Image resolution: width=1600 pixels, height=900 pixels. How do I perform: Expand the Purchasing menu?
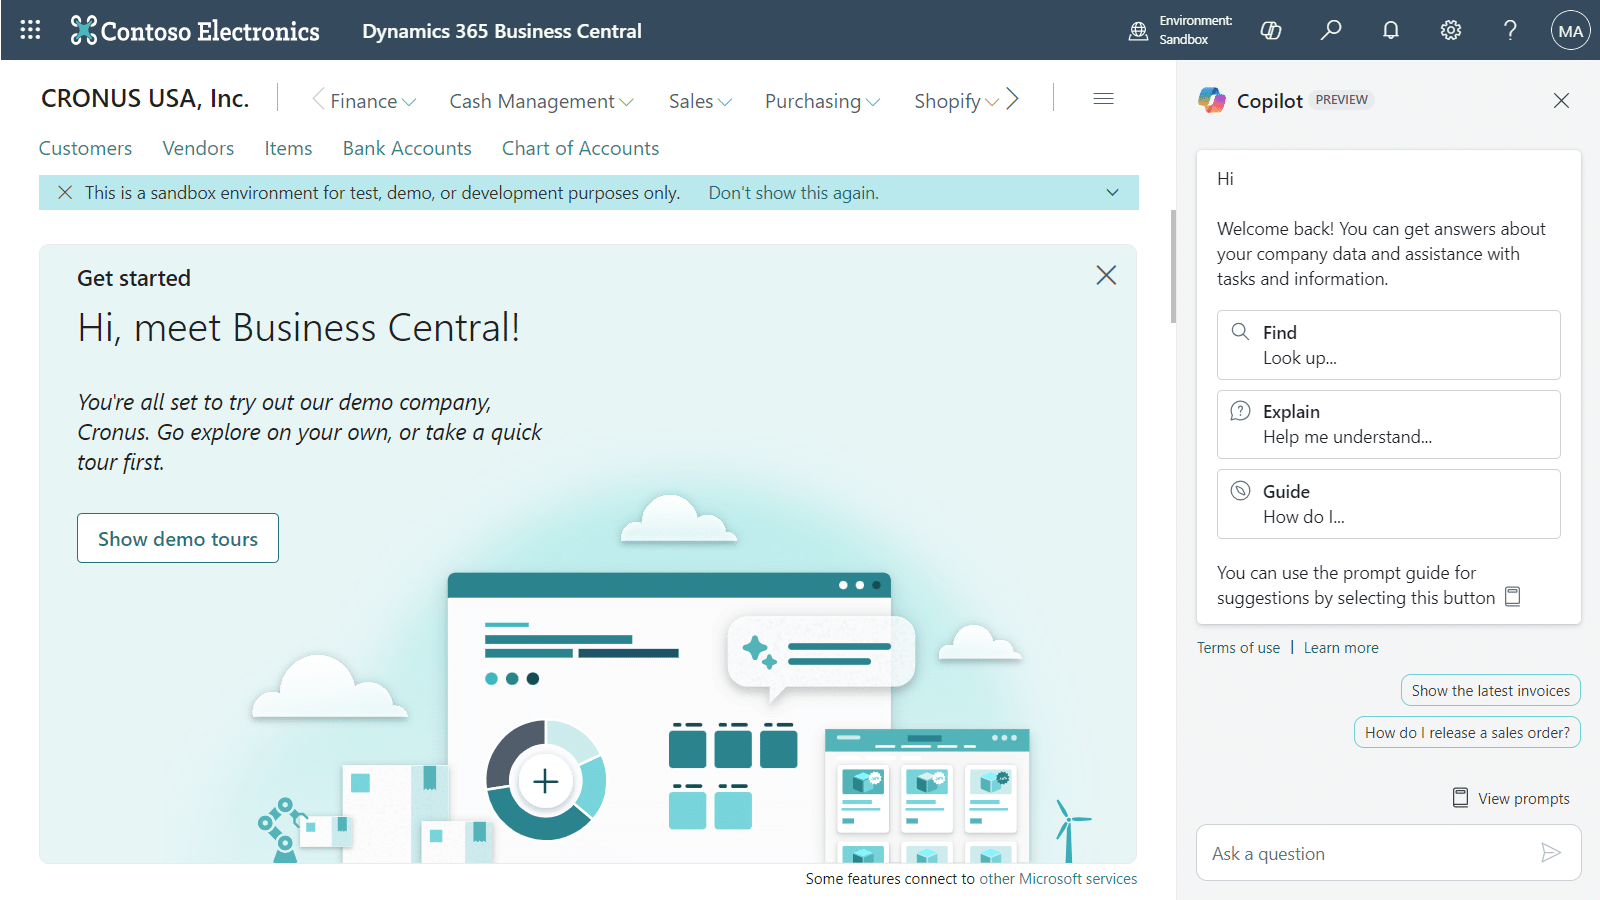(x=822, y=101)
